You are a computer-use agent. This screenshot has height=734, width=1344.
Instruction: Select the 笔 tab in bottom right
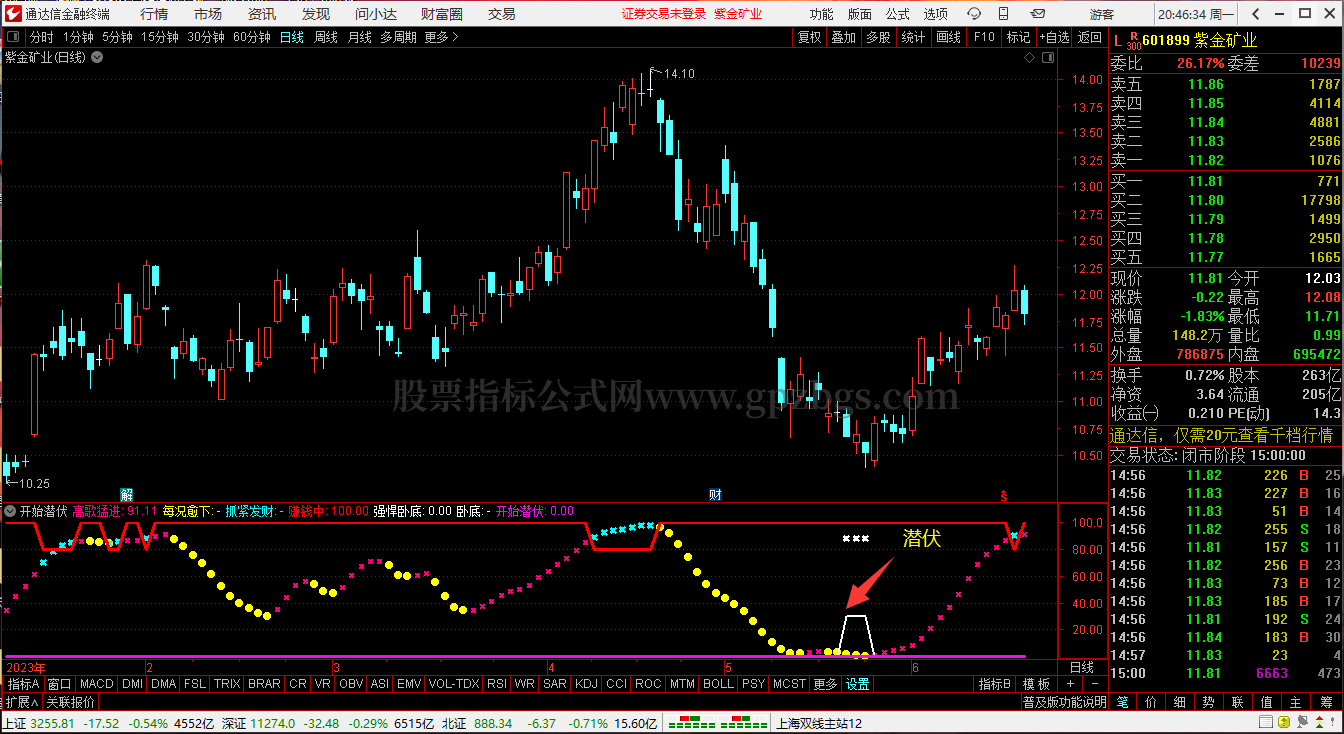tap(1123, 702)
